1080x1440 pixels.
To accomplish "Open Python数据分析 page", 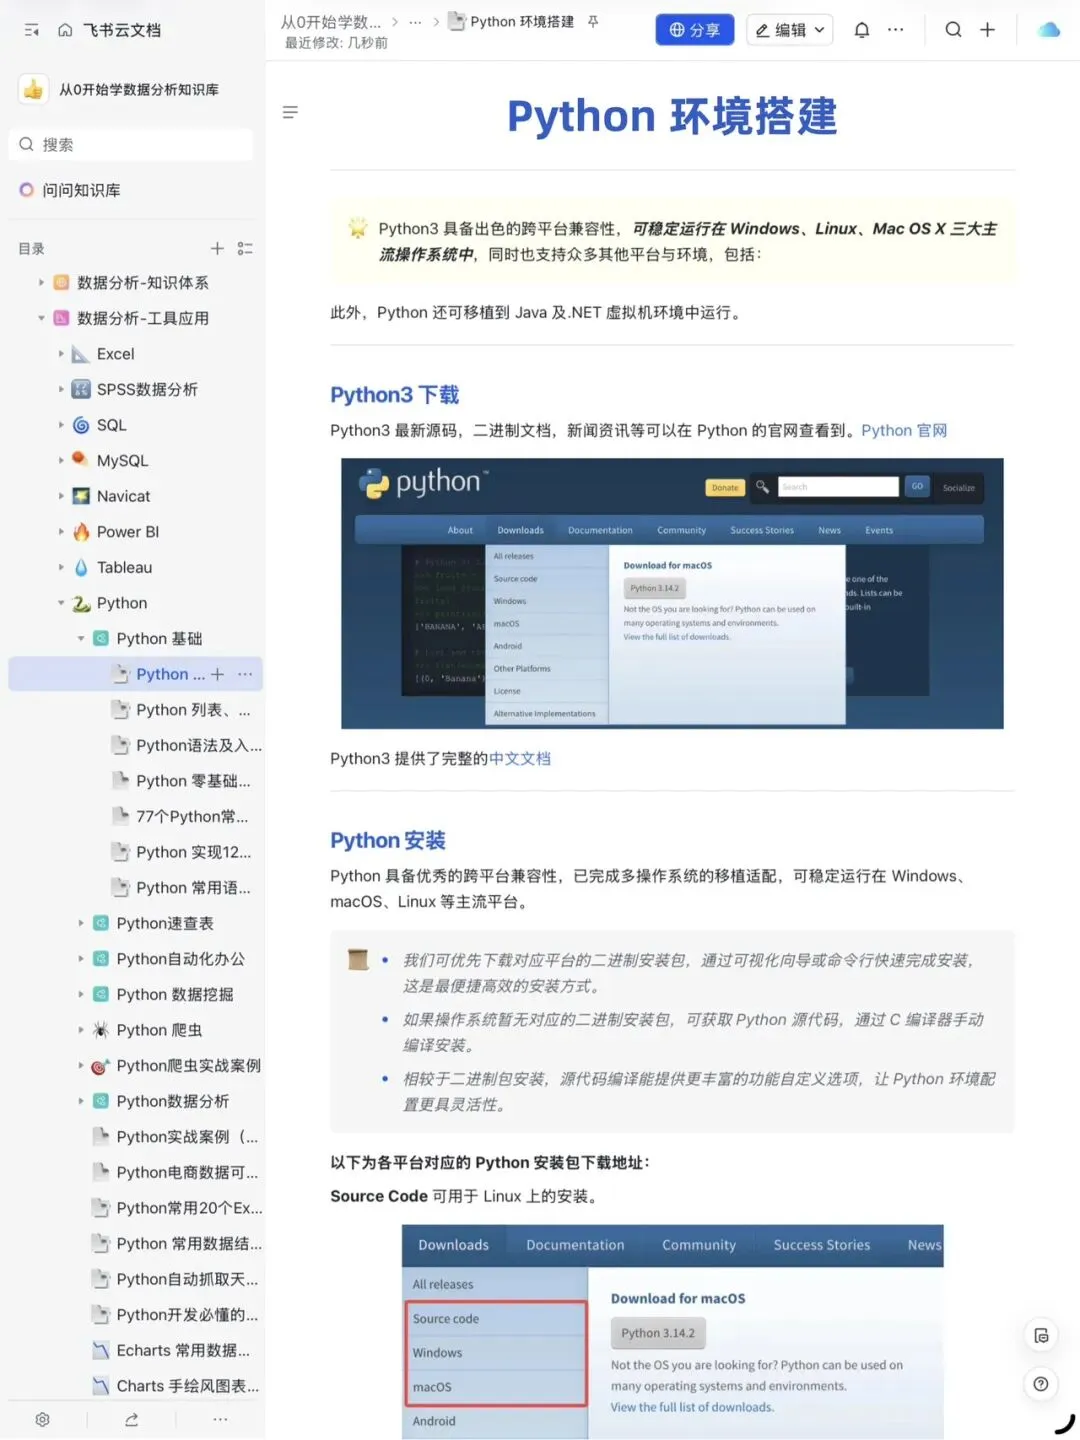I will coord(173,1101).
